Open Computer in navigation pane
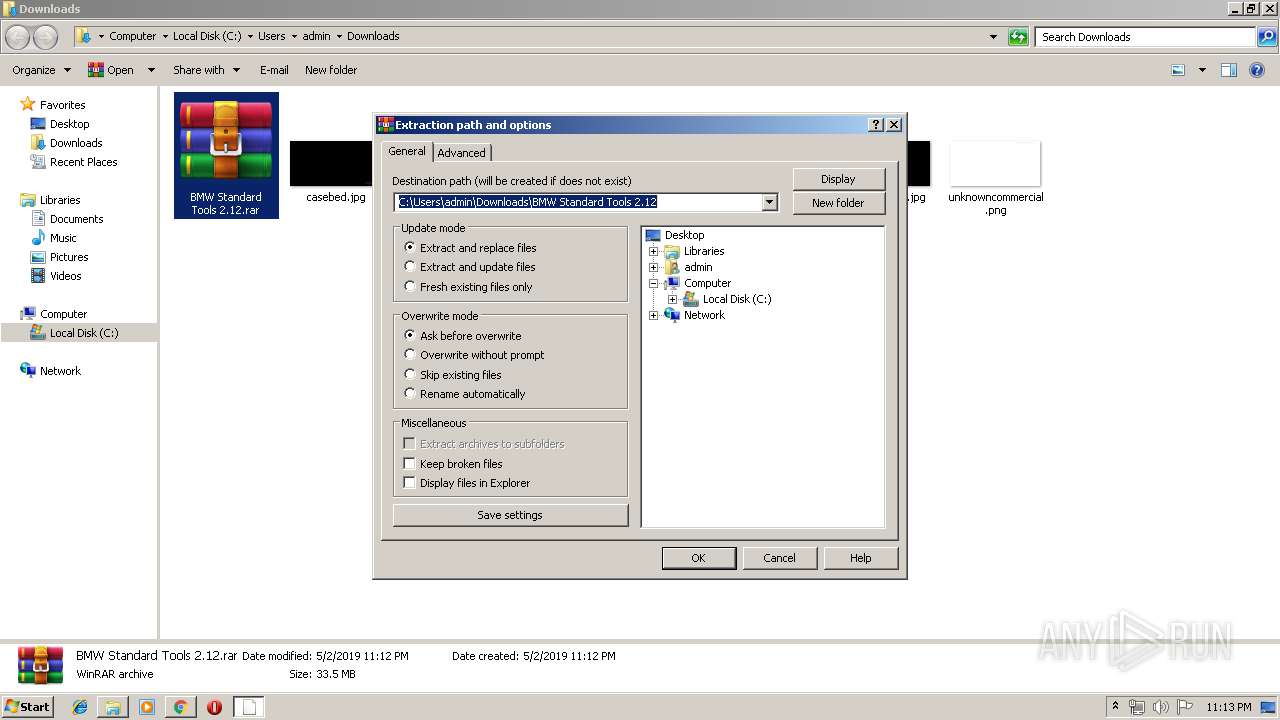Image resolution: width=1280 pixels, height=720 pixels. coord(63,314)
